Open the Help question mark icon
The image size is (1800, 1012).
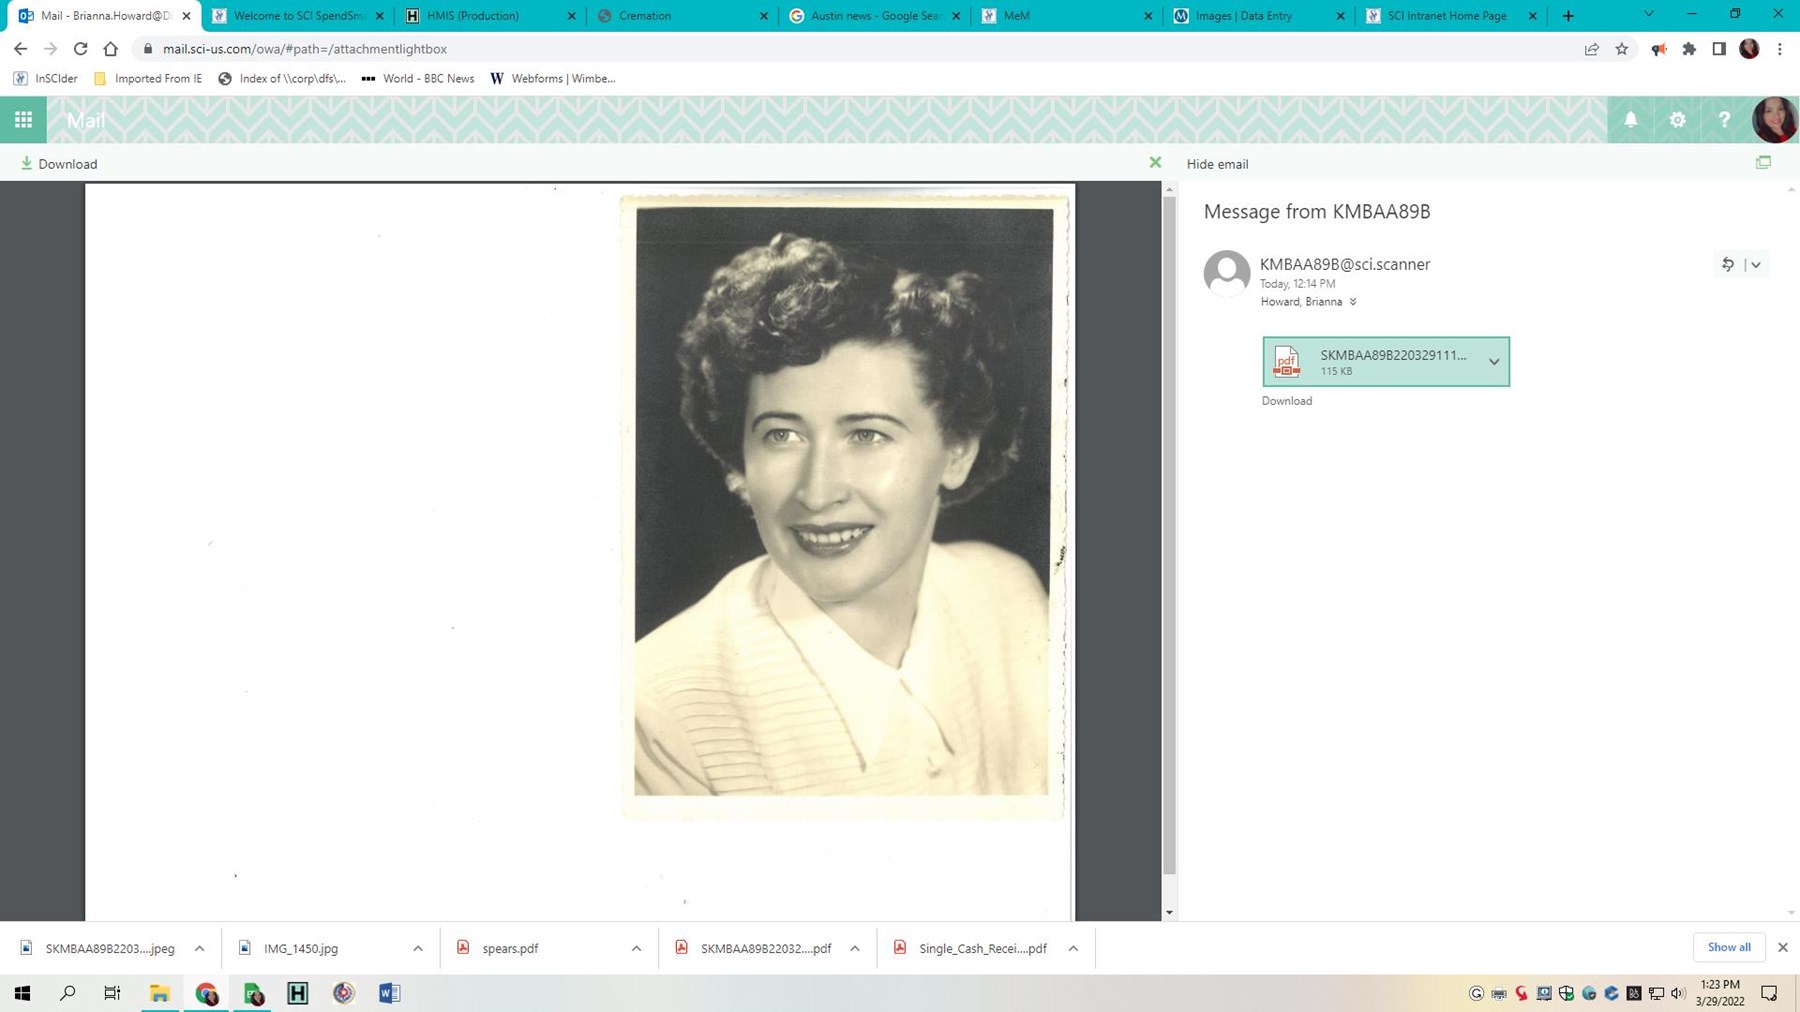1724,119
